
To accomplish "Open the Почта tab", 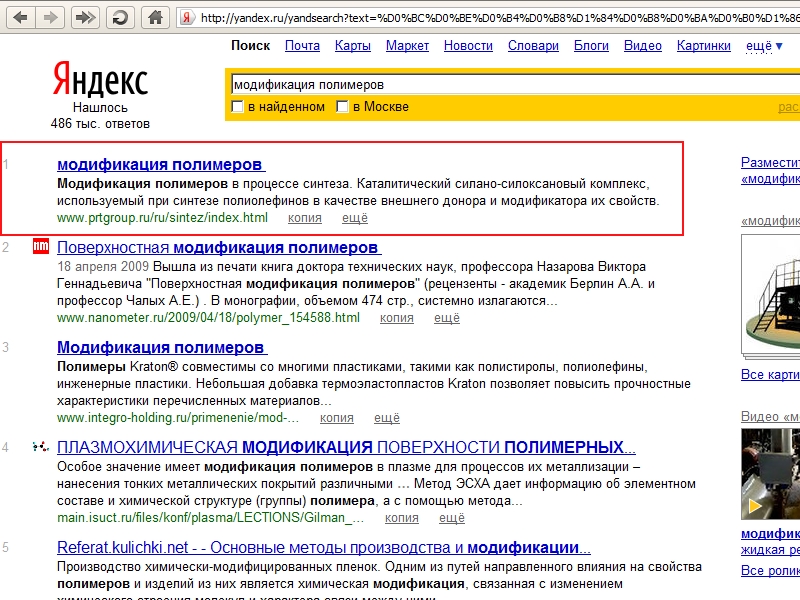I will coord(302,45).
